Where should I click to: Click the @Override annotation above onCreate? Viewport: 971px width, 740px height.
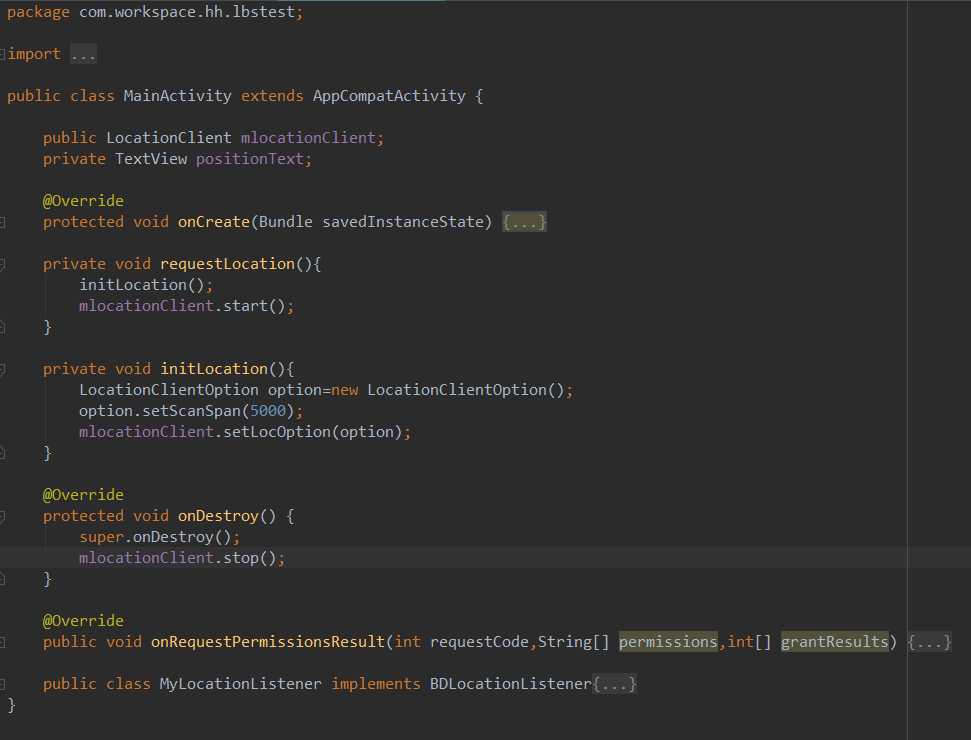83,201
